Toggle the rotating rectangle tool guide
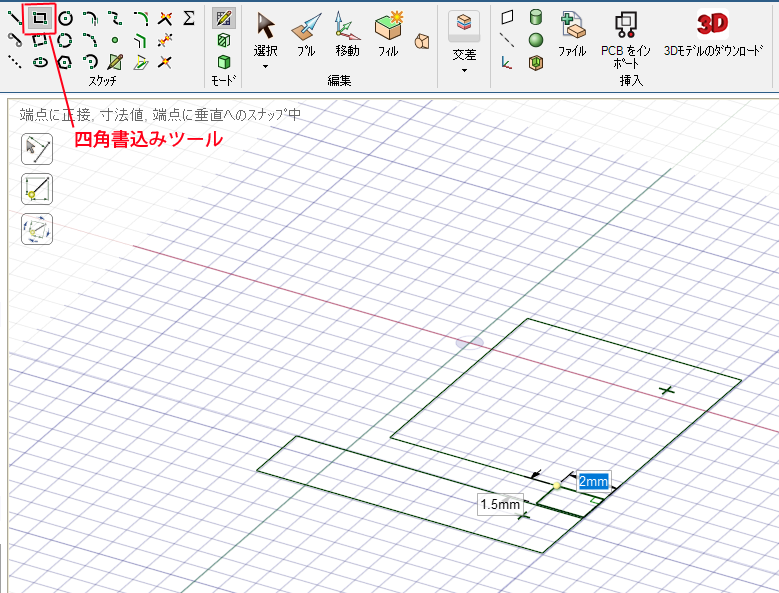 (x=37, y=229)
